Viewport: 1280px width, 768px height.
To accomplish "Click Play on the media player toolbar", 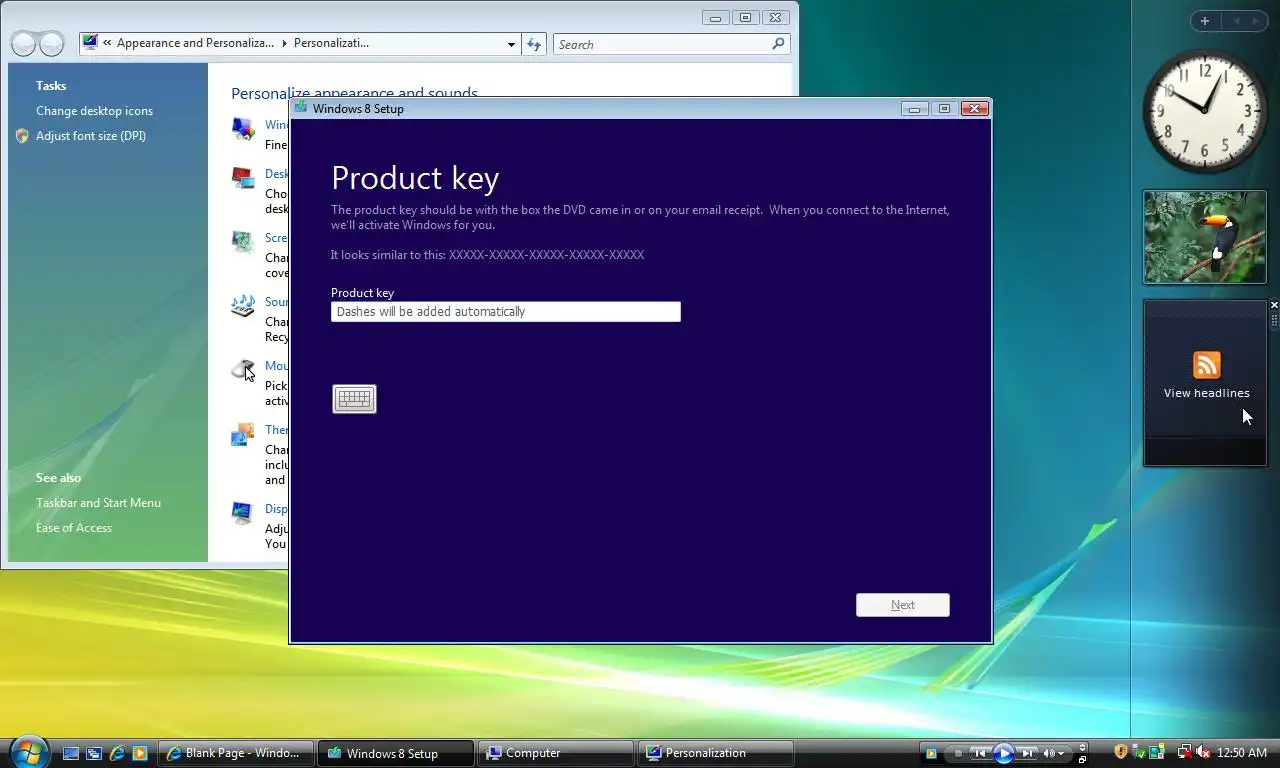I will [x=1004, y=753].
